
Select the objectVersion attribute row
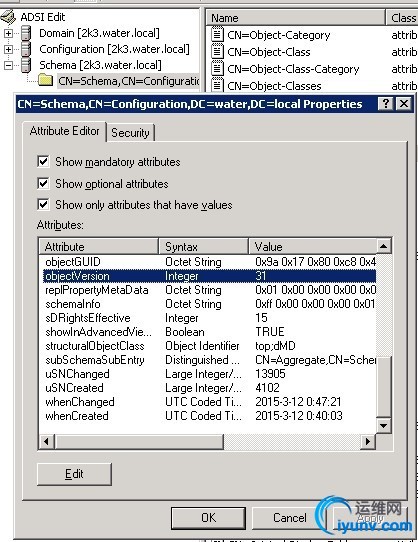[209, 276]
